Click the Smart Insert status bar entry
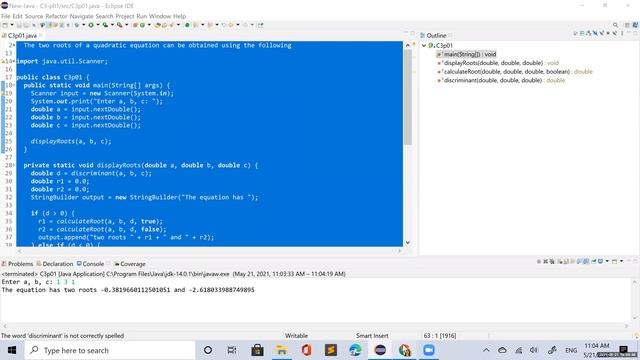This screenshot has width=640, height=360. (x=372, y=336)
